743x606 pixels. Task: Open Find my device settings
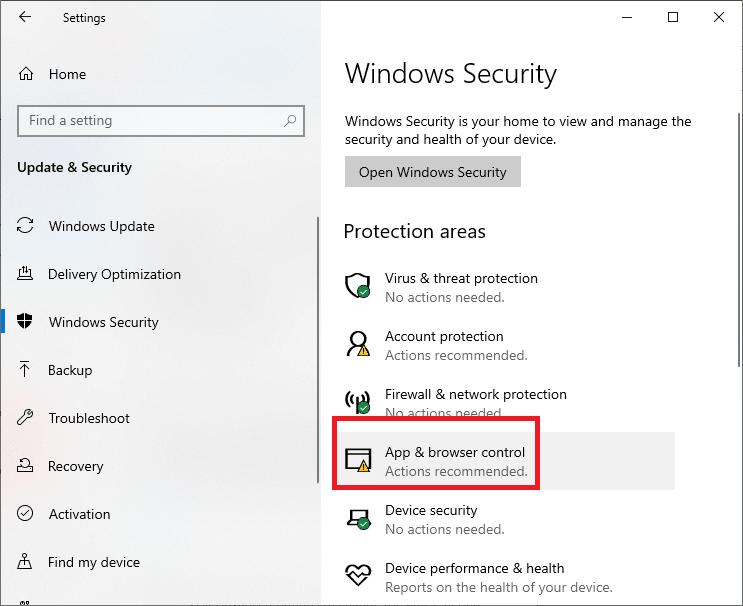pos(93,562)
